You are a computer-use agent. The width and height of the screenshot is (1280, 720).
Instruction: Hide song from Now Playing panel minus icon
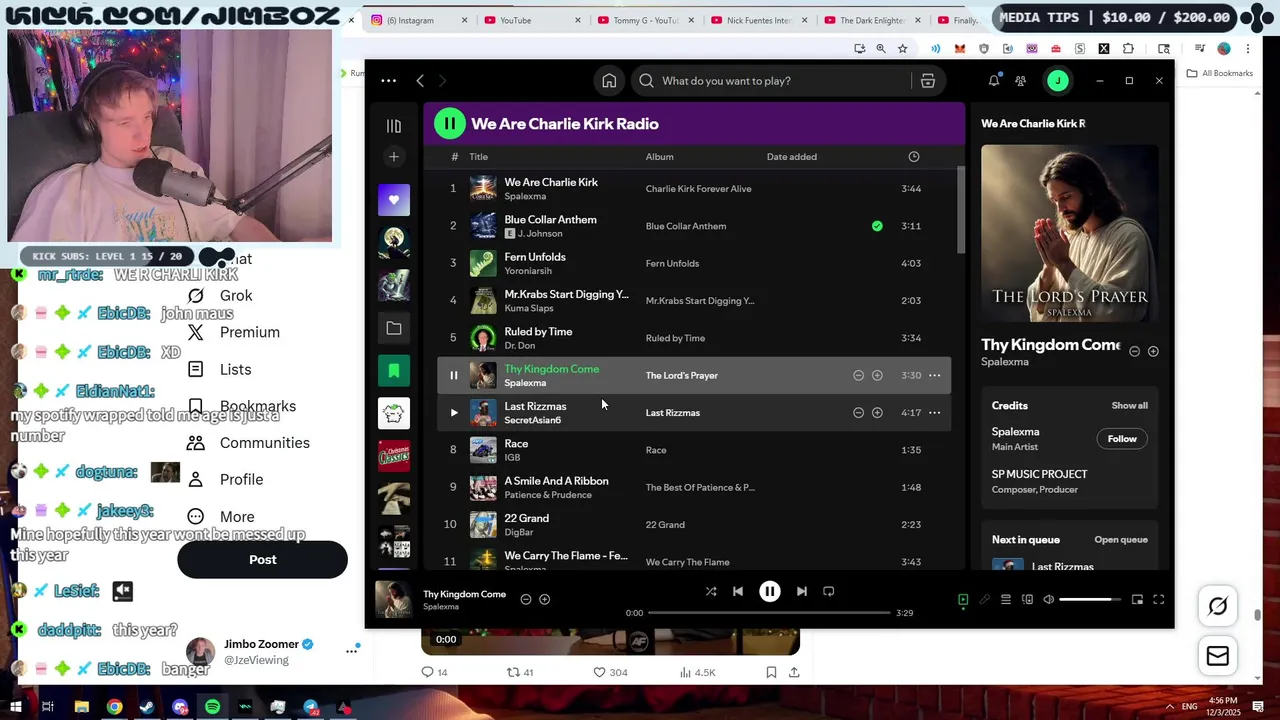[x=1134, y=352]
